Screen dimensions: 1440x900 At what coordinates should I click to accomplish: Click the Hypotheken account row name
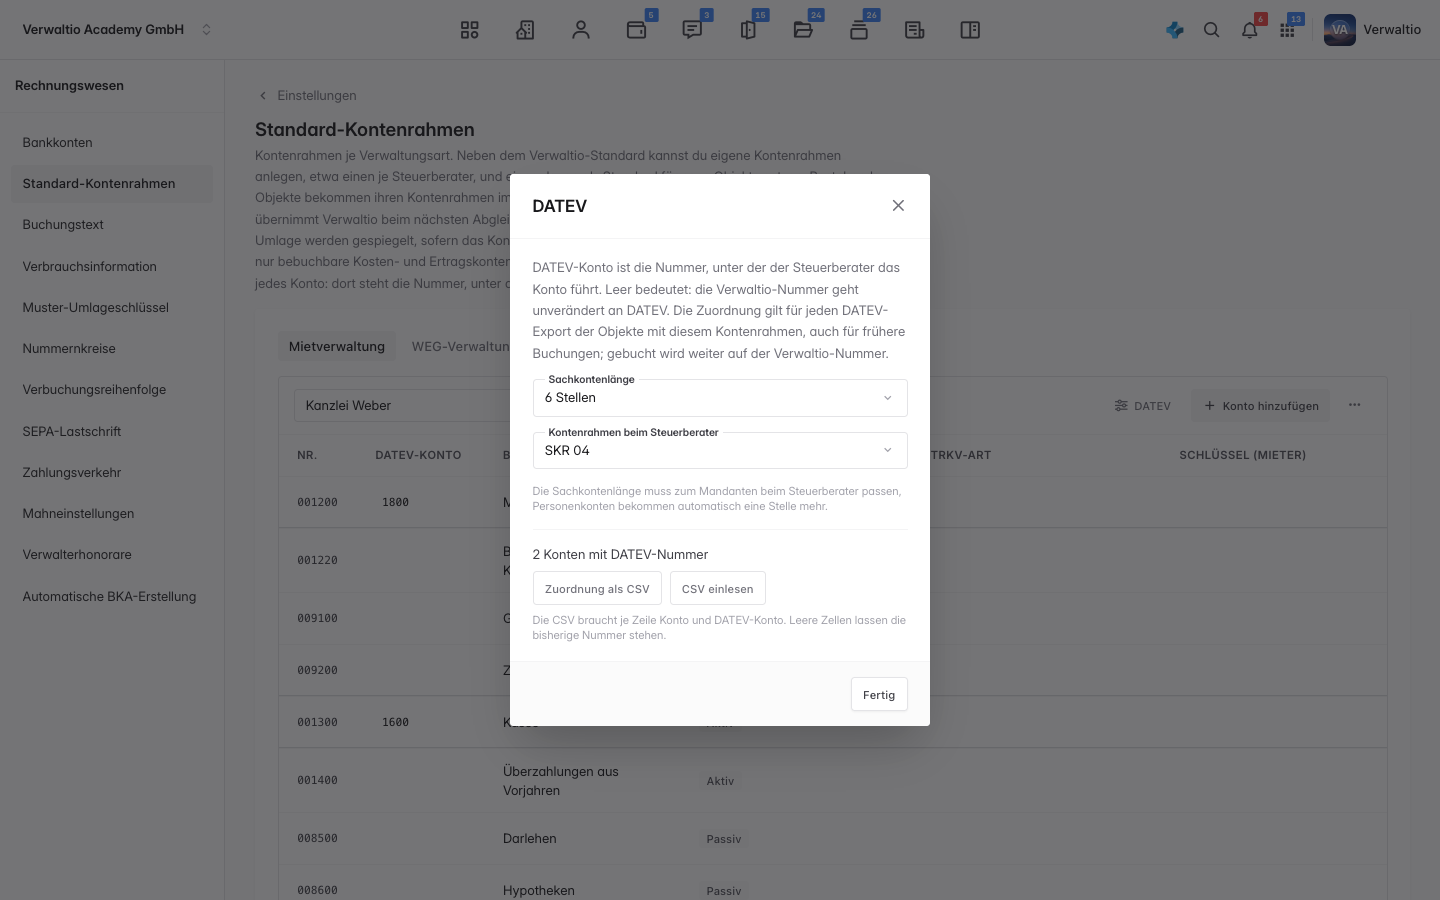(539, 890)
